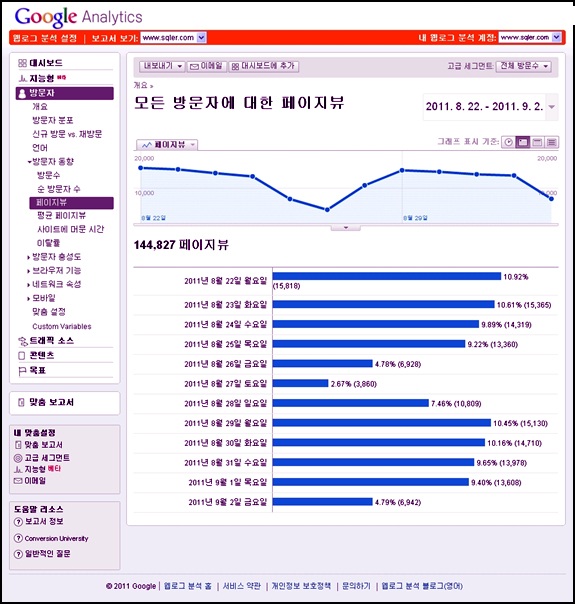This screenshot has height=604, width=575.
Task: Click the 8월 22일 월요일 bar (10.92%)
Action: click(387, 276)
